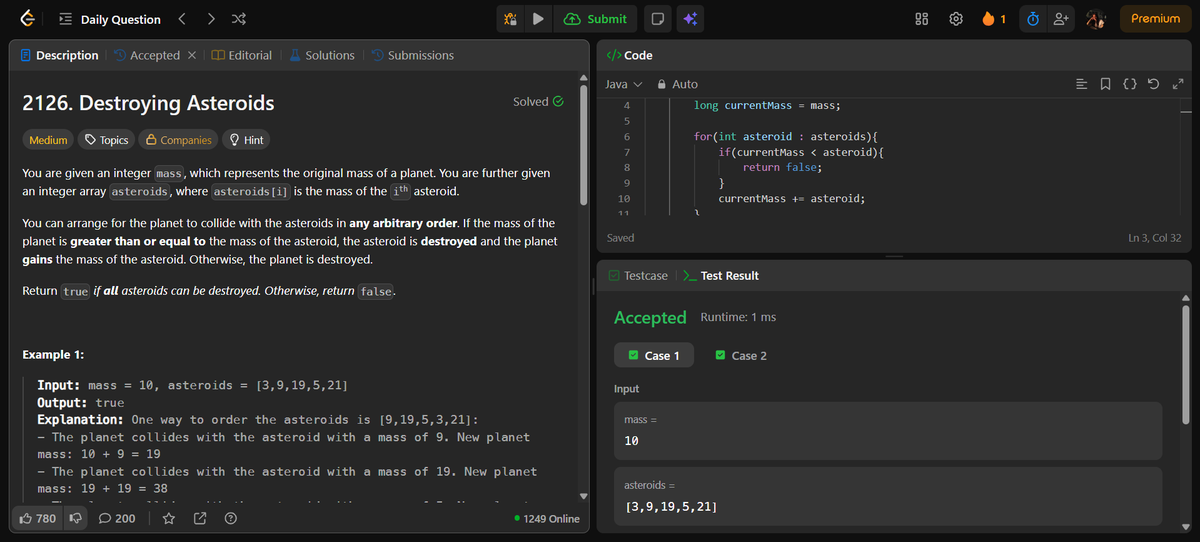This screenshot has width=1200, height=542.
Task: Click the curly braces code icon
Action: point(1128,84)
